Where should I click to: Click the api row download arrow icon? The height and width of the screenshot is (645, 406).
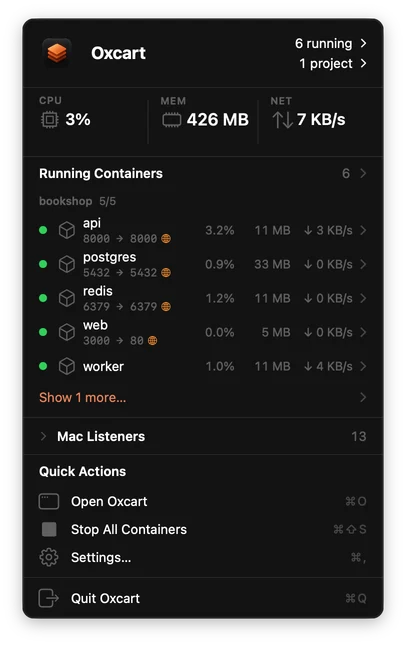pyautogui.click(x=308, y=230)
